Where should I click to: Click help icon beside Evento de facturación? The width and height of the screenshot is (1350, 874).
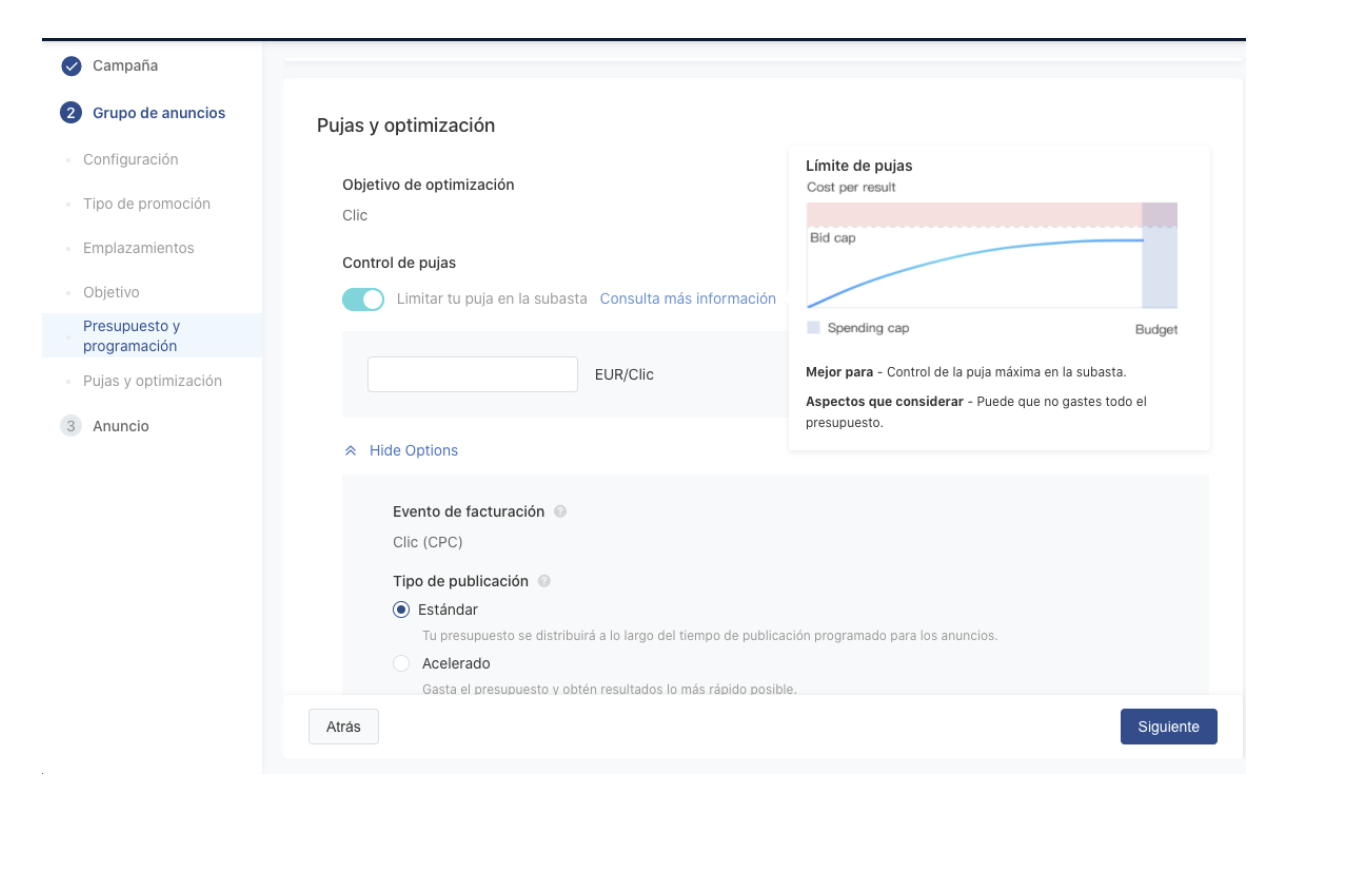tap(560, 511)
